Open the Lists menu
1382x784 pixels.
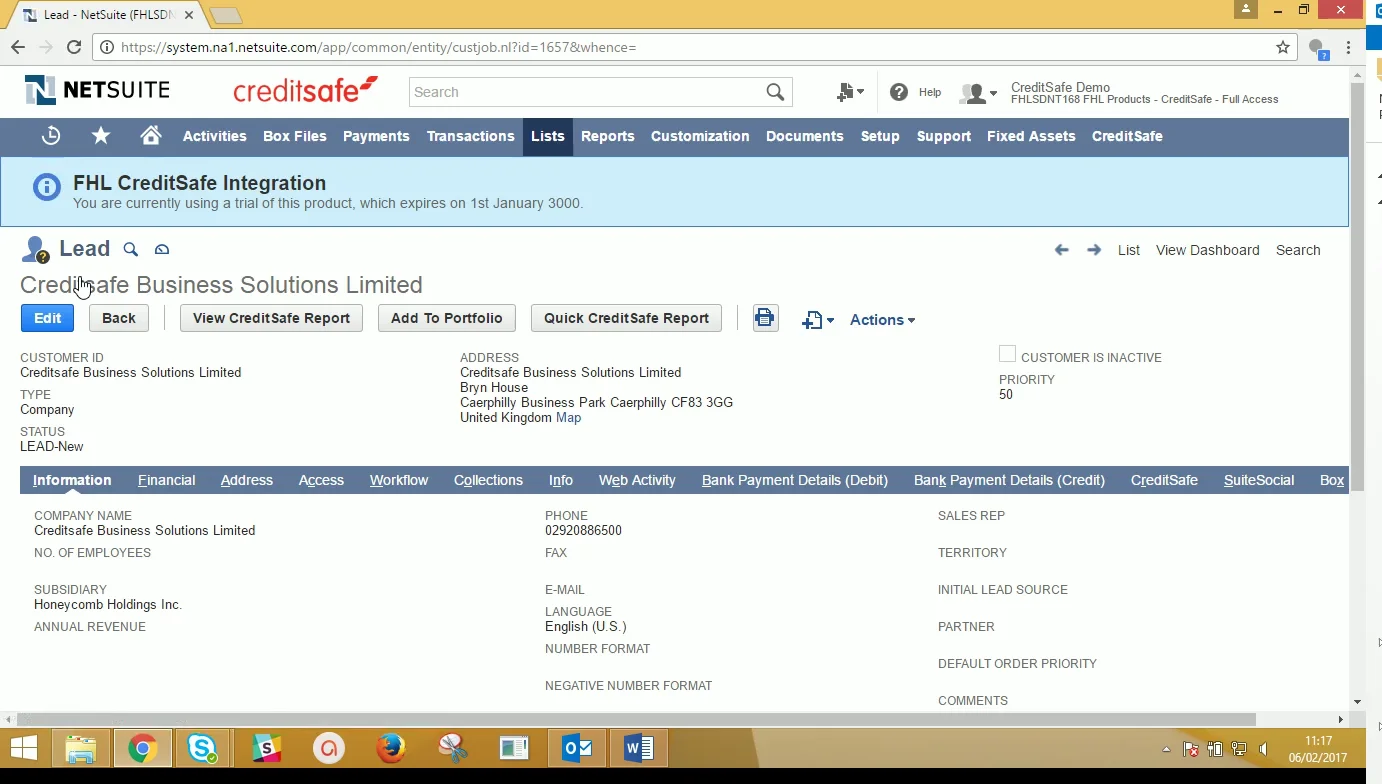tap(548, 136)
